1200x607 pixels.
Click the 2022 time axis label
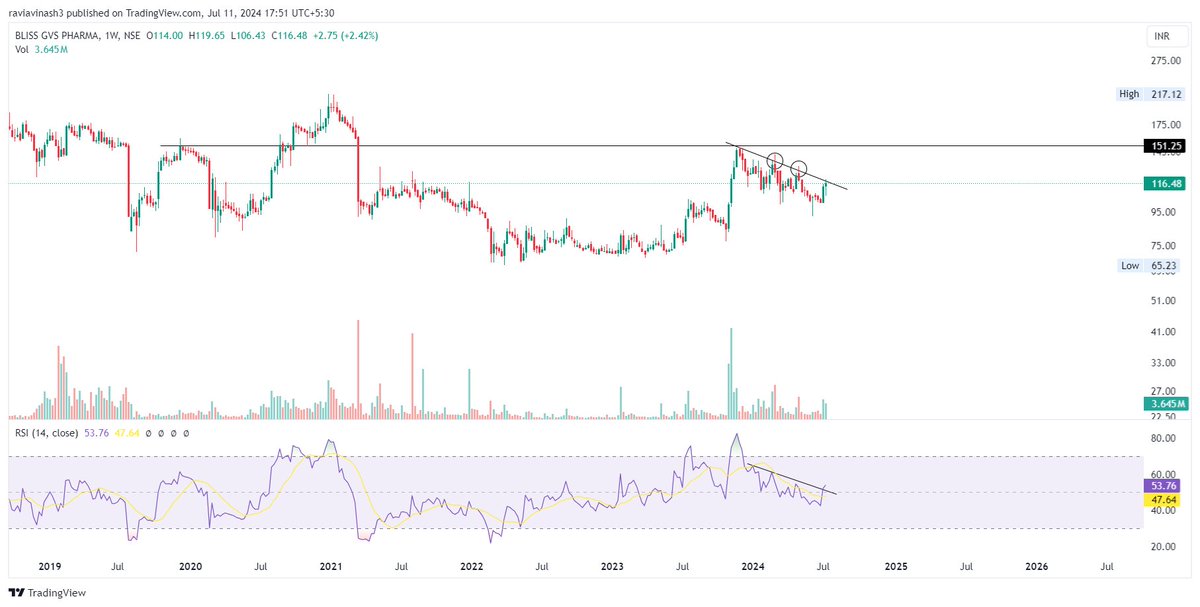472,566
